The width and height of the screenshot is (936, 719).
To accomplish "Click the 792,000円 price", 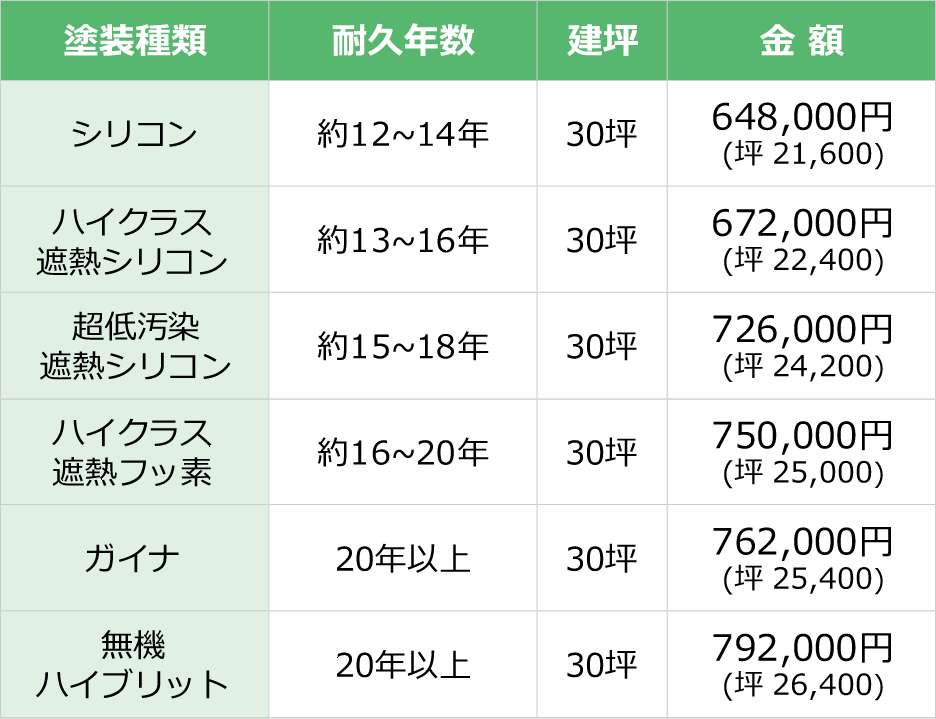I will 802,649.
